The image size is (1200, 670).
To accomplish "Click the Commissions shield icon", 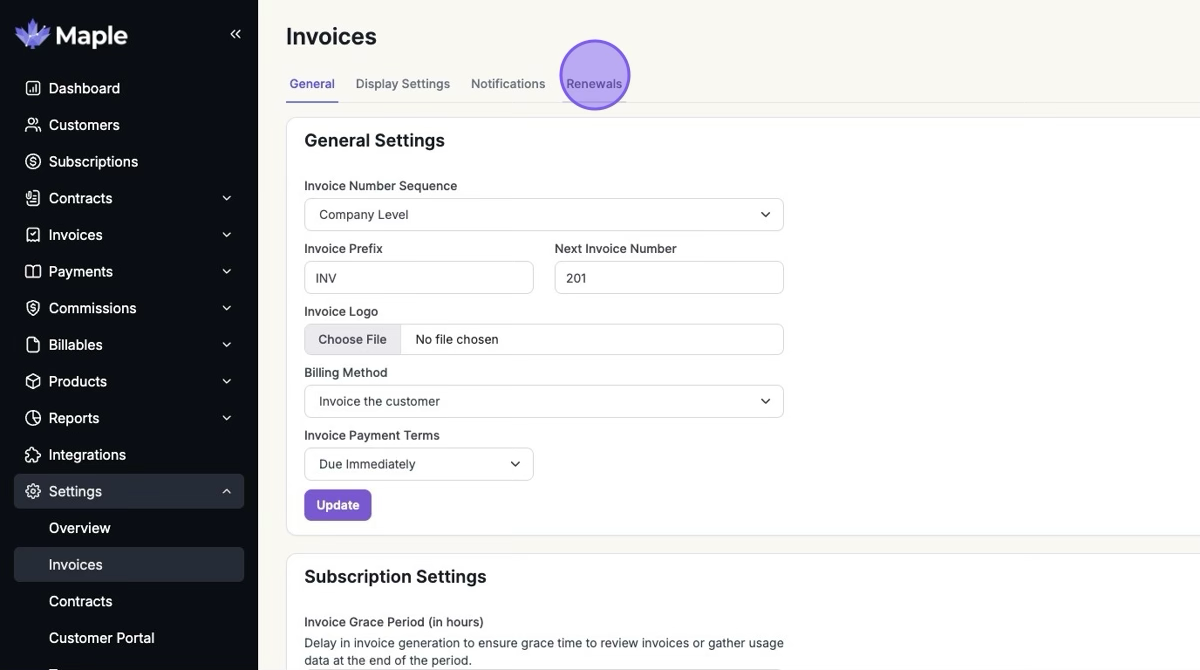I will 33,308.
